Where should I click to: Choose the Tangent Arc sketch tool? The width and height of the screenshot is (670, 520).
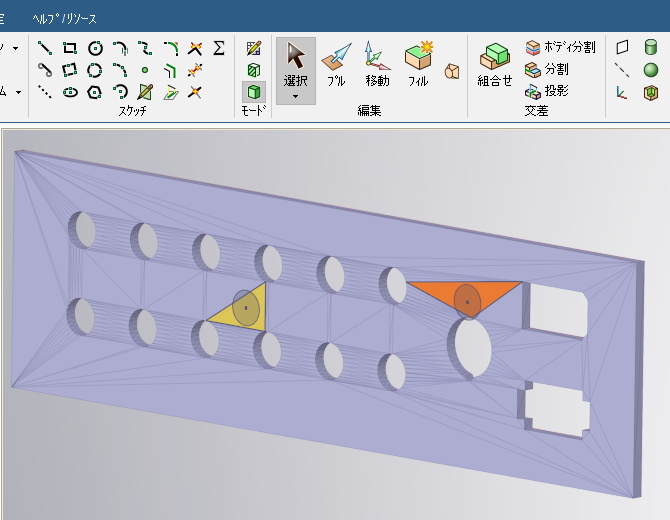pos(120,48)
